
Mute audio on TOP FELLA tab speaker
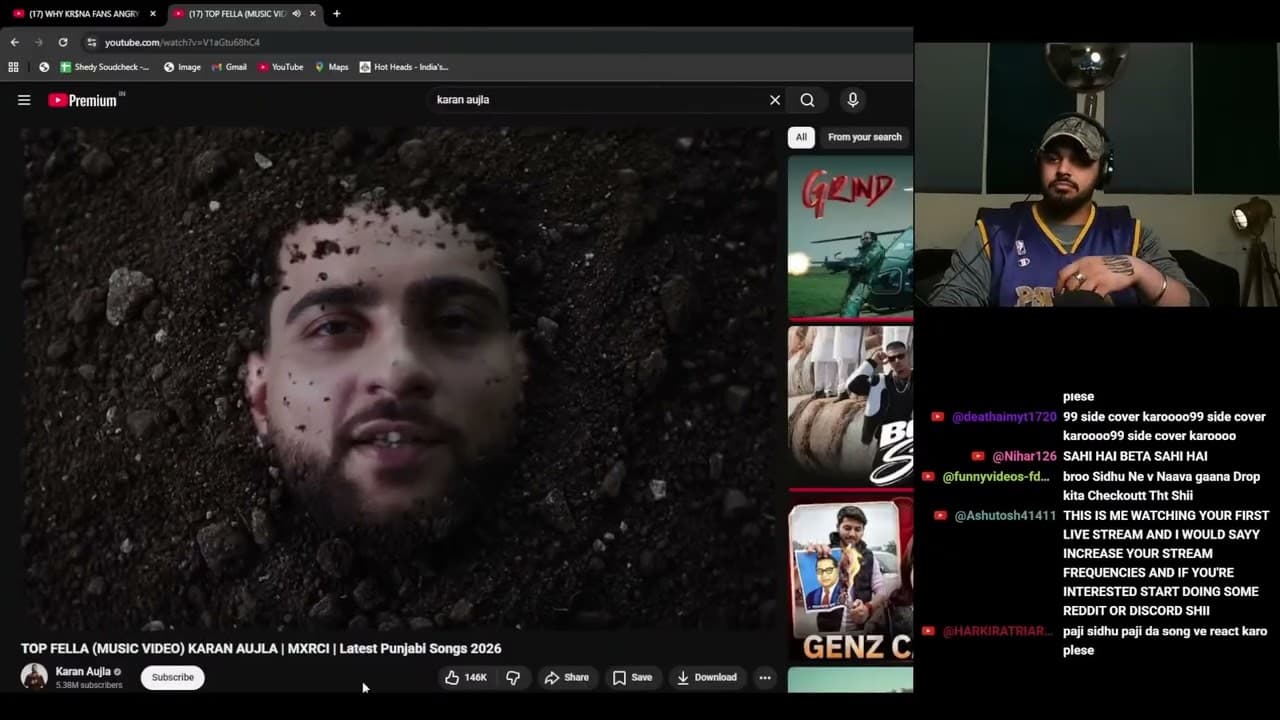[296, 14]
